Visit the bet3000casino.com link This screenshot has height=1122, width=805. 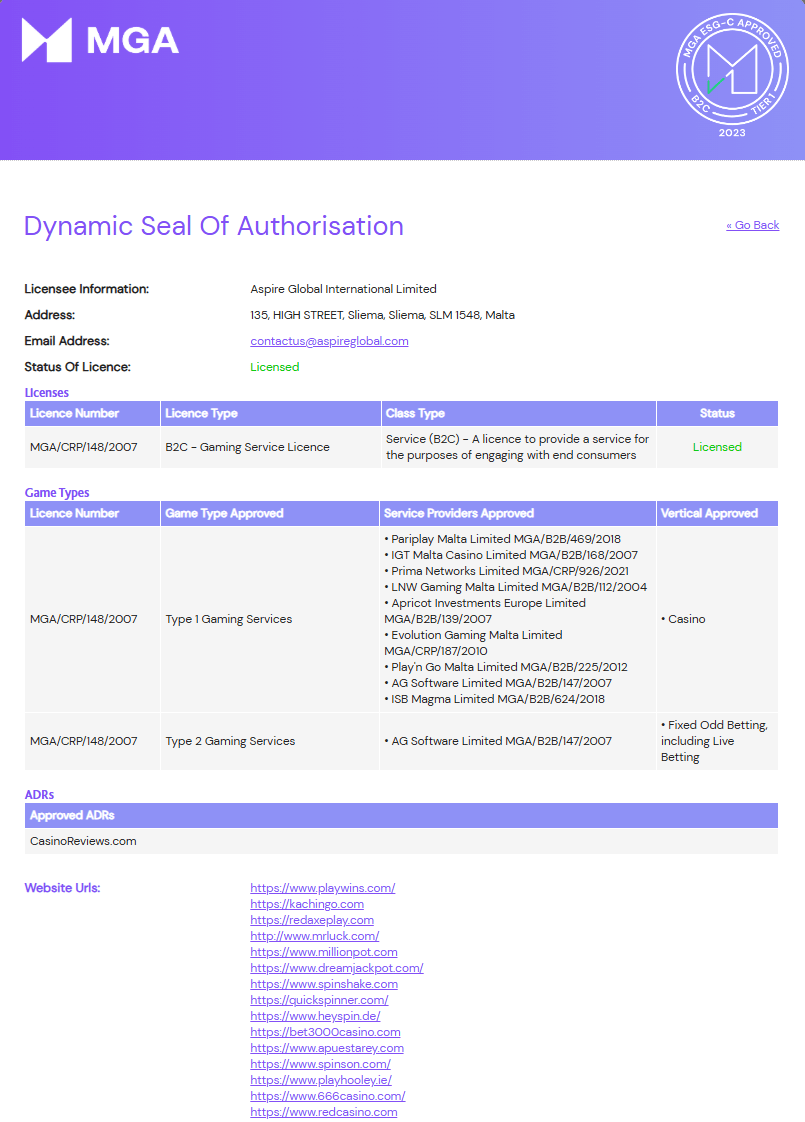click(326, 1032)
